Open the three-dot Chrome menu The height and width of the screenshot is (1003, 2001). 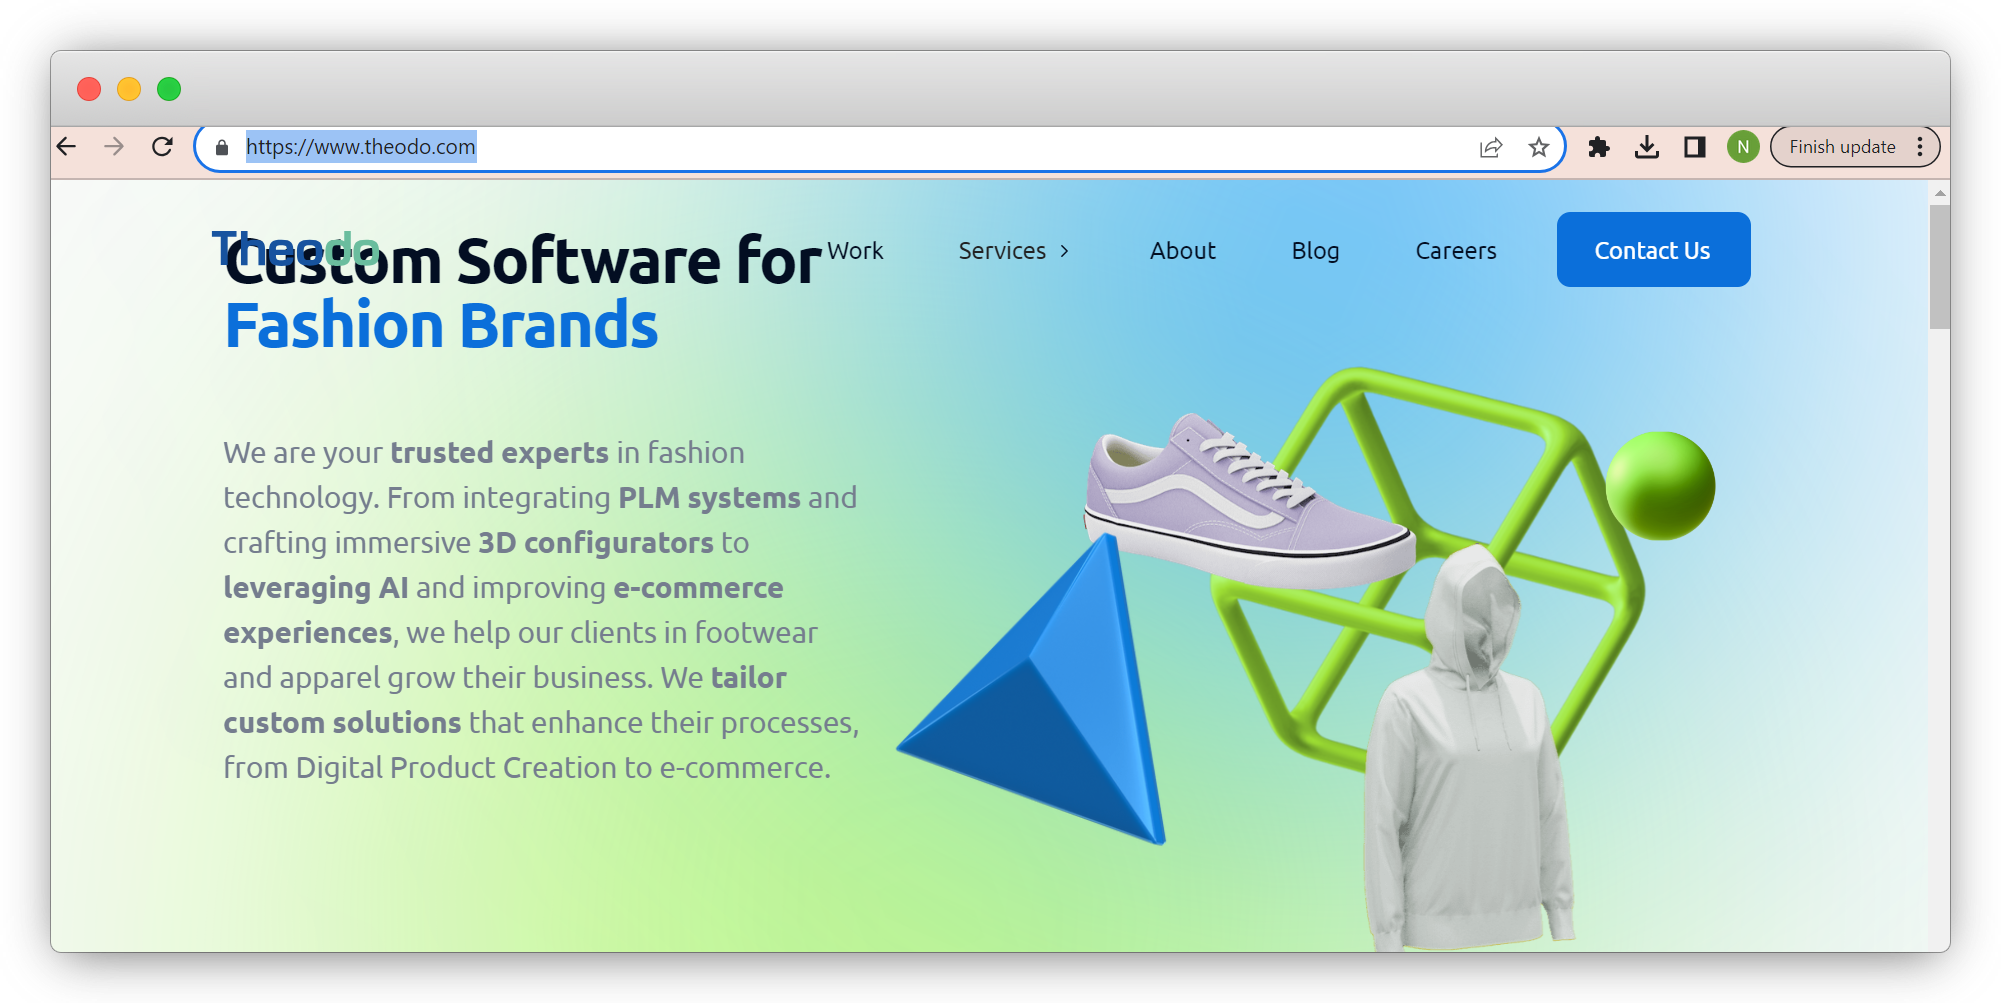click(1920, 147)
